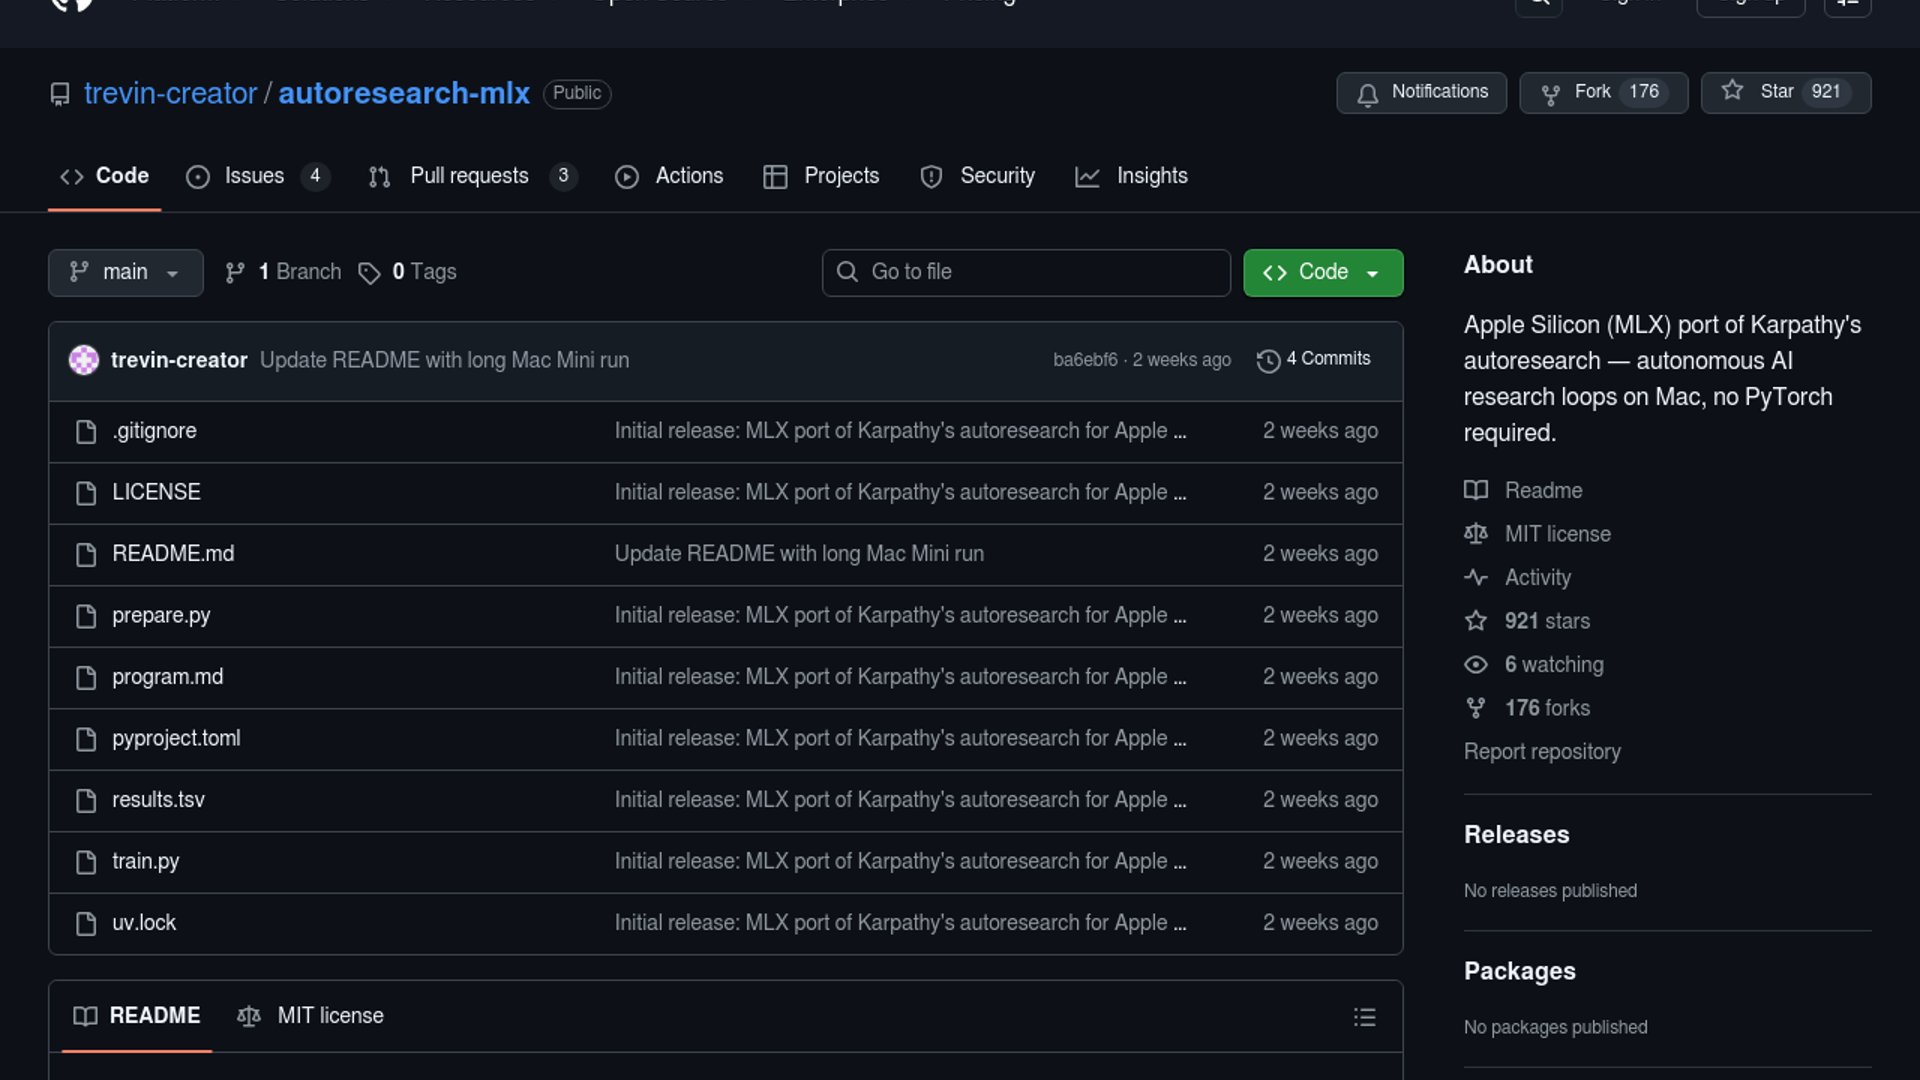Open the Issues tab

(255, 176)
